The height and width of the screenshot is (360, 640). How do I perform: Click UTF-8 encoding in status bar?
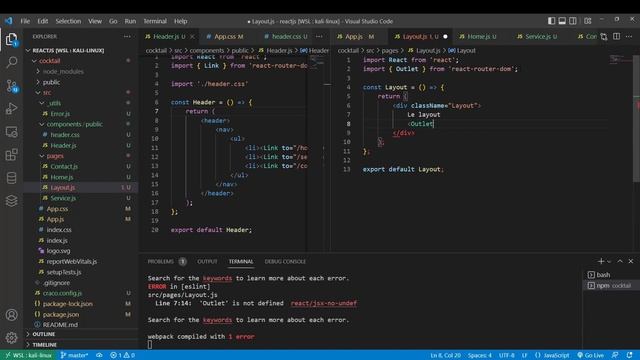tap(507, 355)
